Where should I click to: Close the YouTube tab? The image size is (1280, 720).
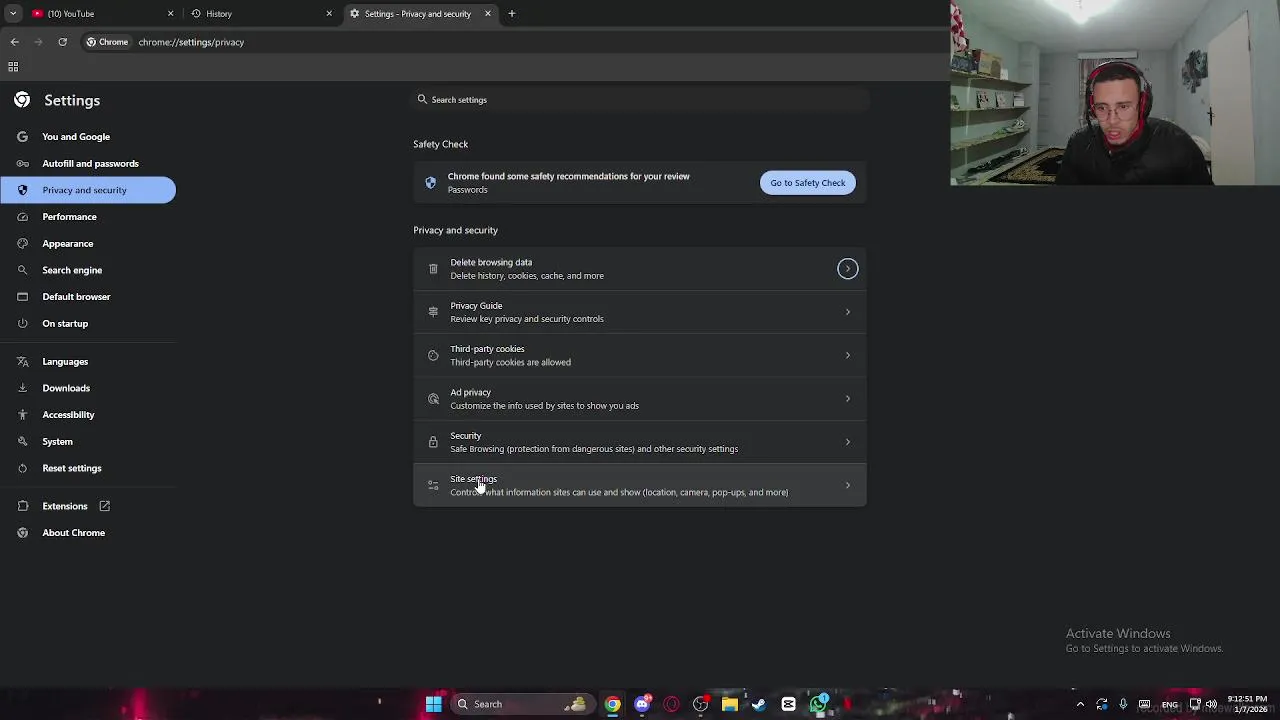[x=170, y=14]
